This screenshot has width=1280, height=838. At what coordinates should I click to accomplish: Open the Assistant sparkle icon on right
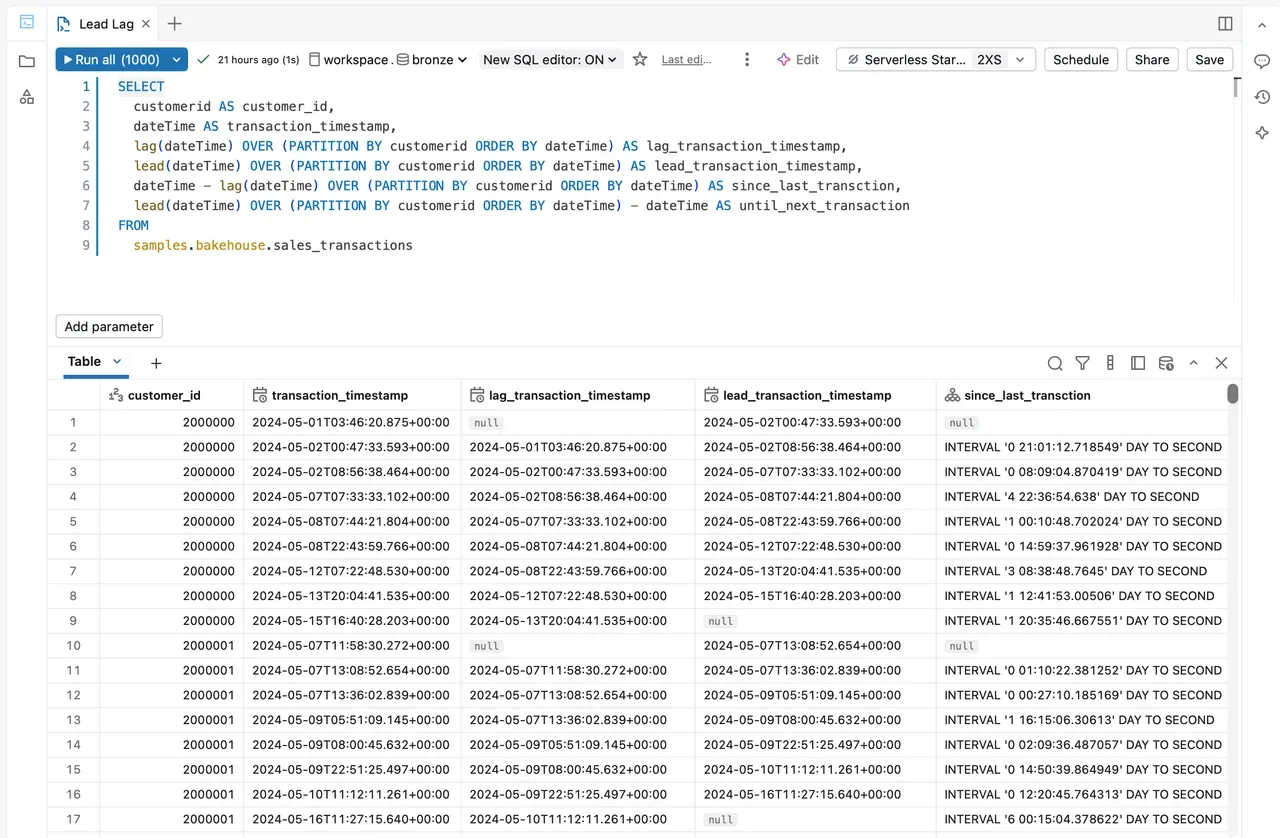tap(1262, 133)
